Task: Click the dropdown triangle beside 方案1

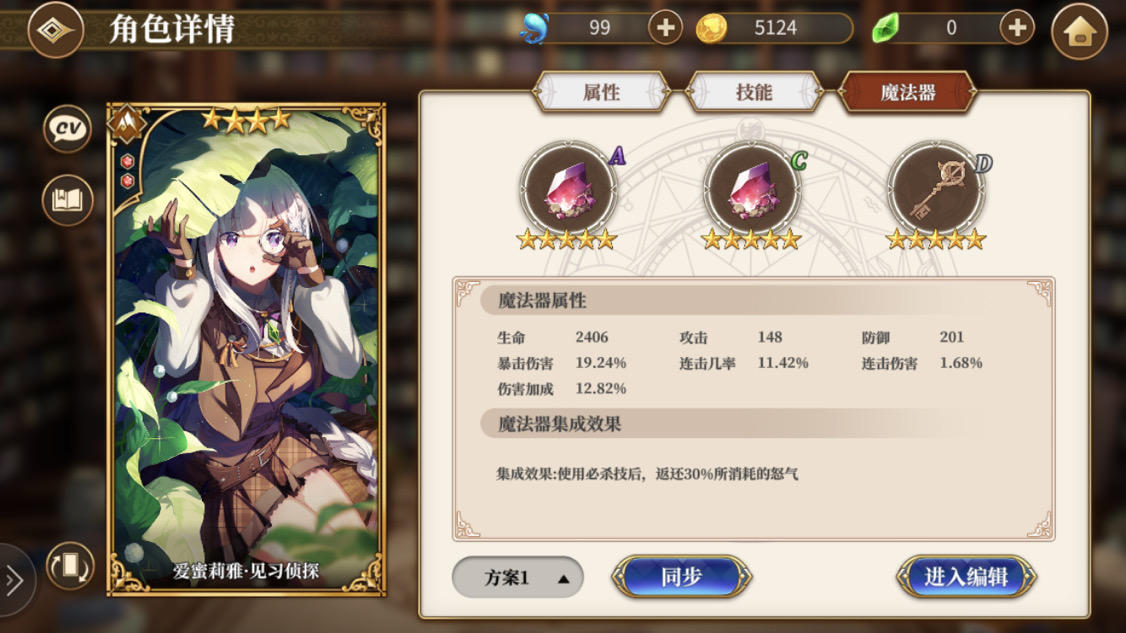Action: [x=564, y=578]
